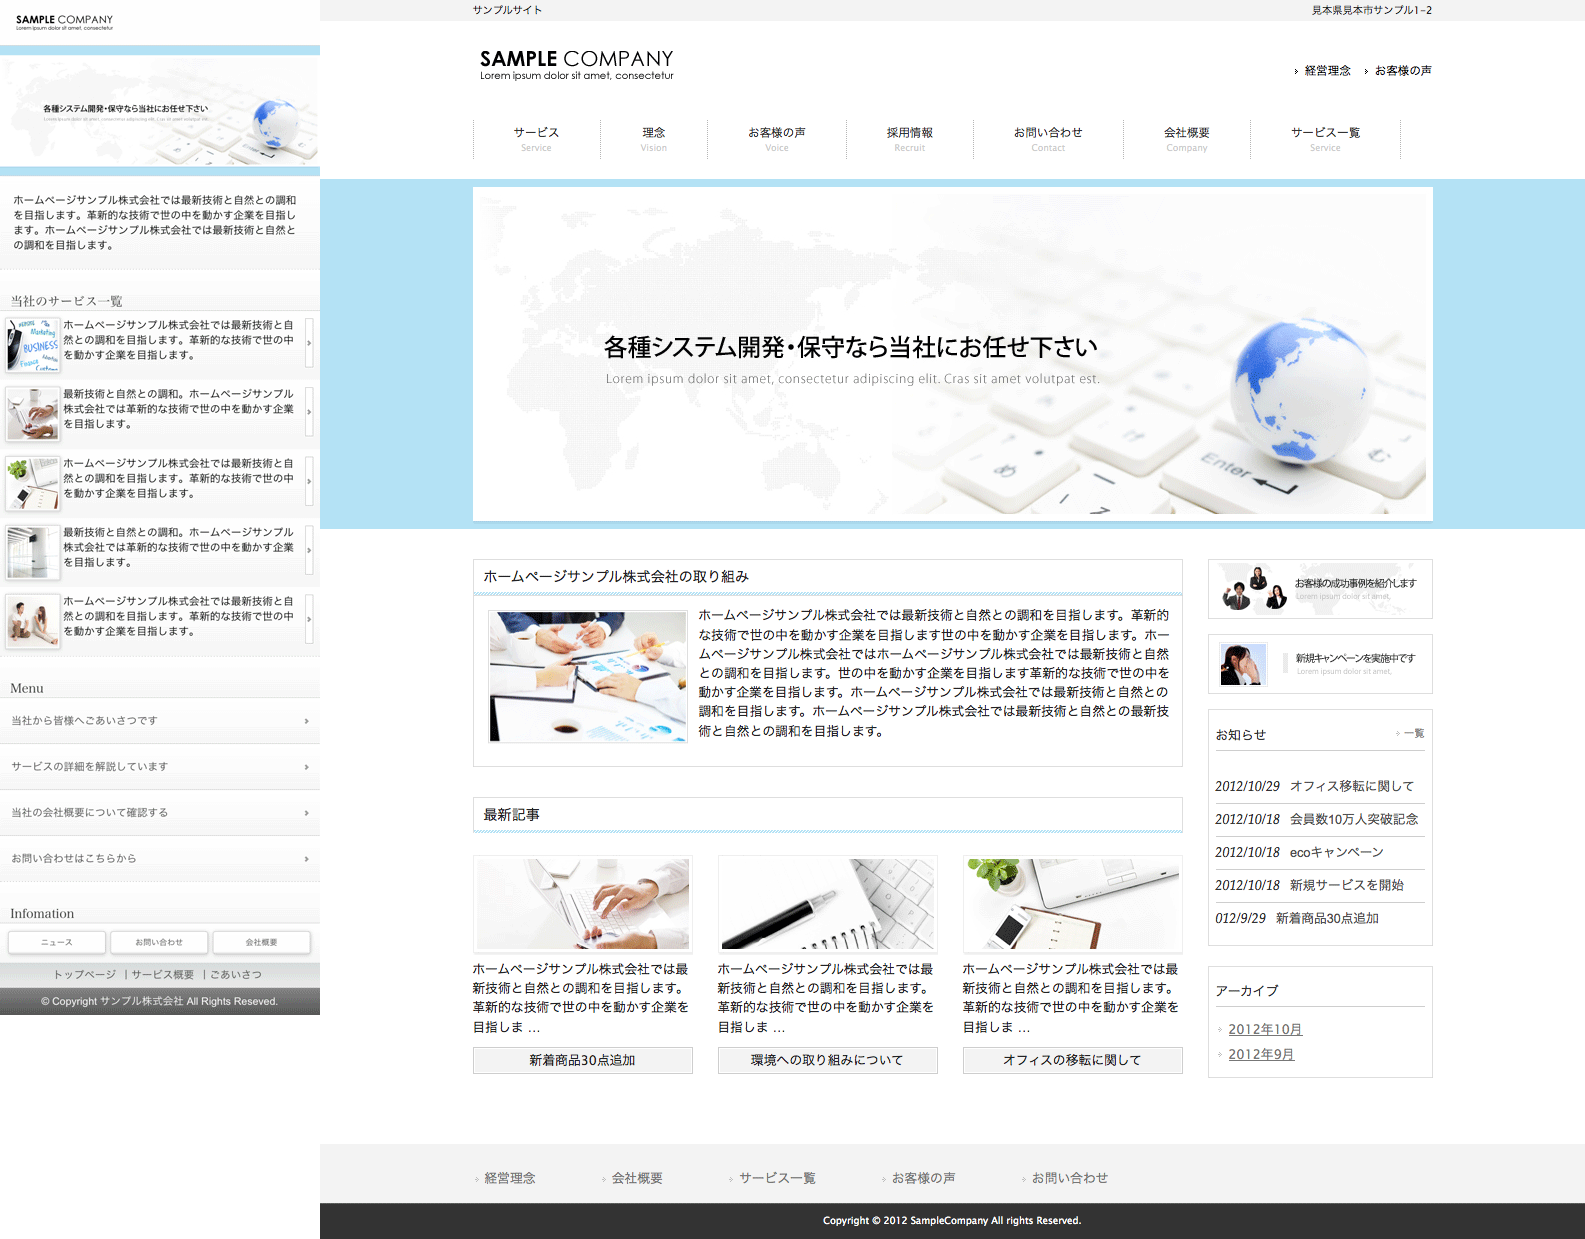Click the 会社概要 link in footer
The height and width of the screenshot is (1239, 1585).
pyautogui.click(x=637, y=1178)
